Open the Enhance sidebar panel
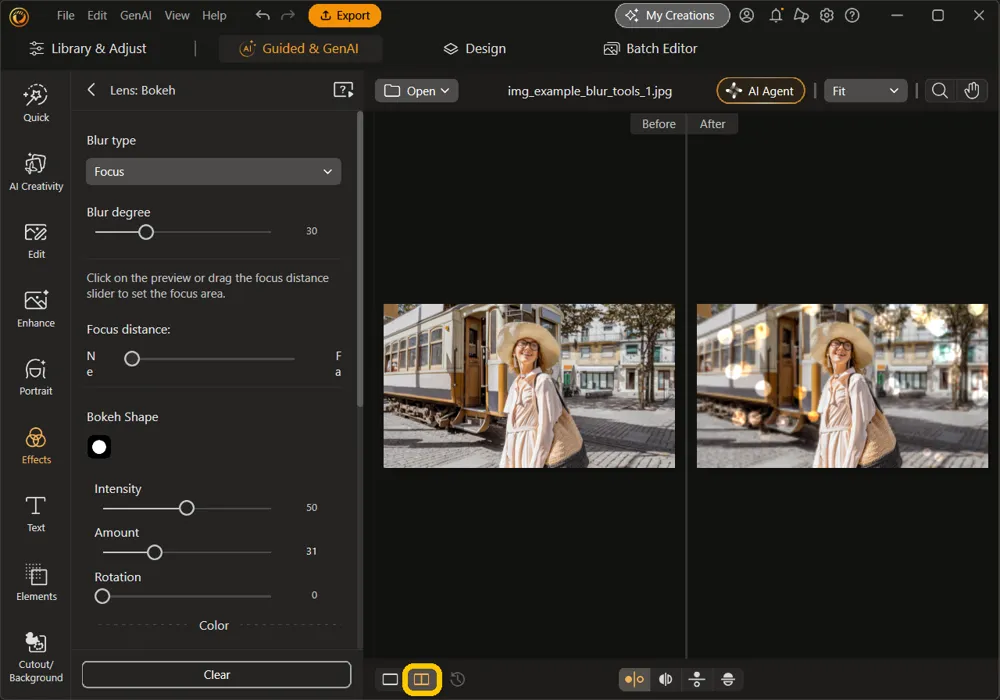The width and height of the screenshot is (1000, 700). pos(36,309)
